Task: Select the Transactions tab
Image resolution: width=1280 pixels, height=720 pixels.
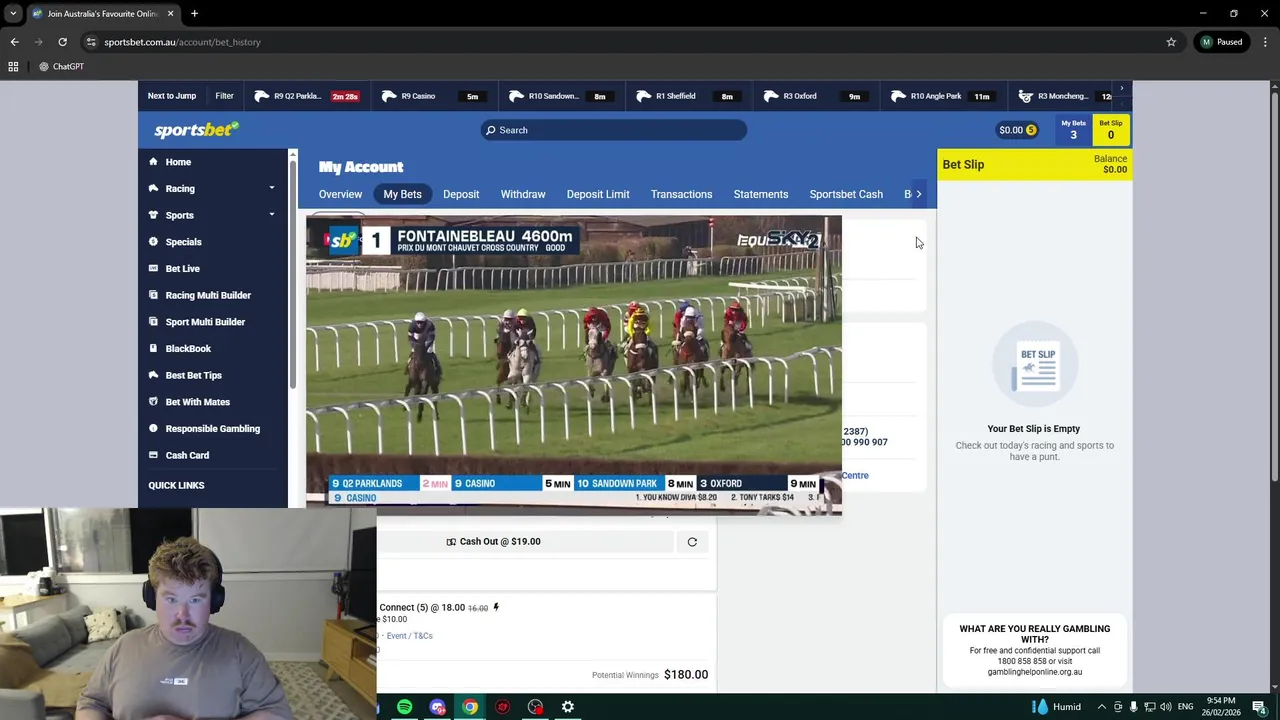Action: [x=681, y=194]
